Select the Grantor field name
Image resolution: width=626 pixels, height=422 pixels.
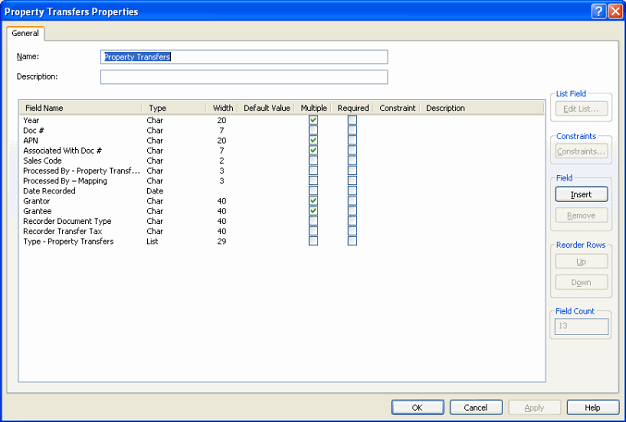(36, 201)
